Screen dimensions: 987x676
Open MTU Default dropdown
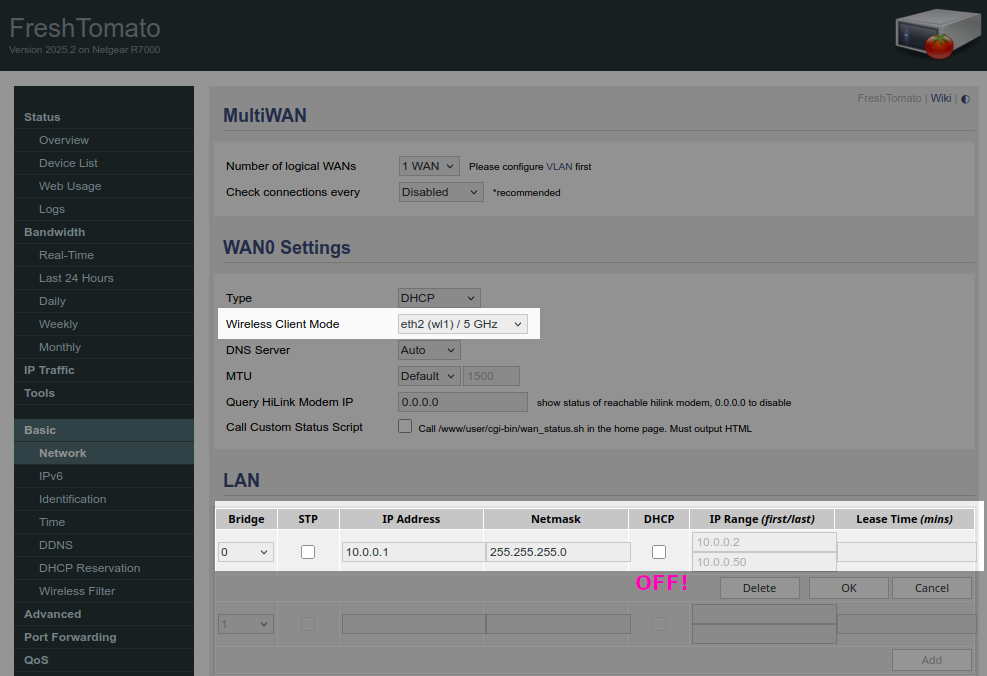point(429,376)
